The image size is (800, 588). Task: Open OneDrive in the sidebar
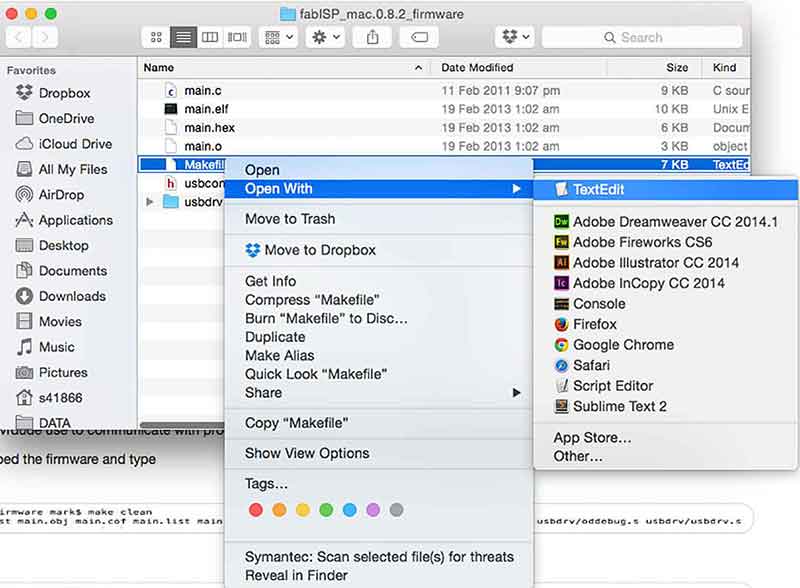click(x=55, y=118)
